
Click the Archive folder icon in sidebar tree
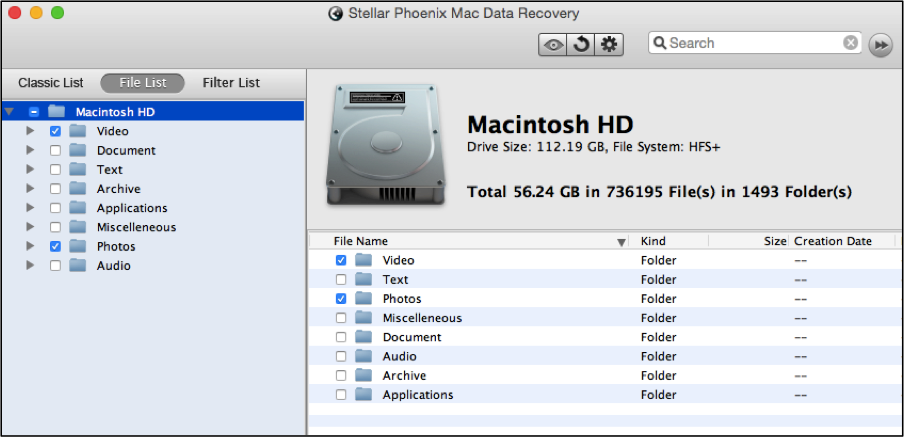[x=78, y=189]
